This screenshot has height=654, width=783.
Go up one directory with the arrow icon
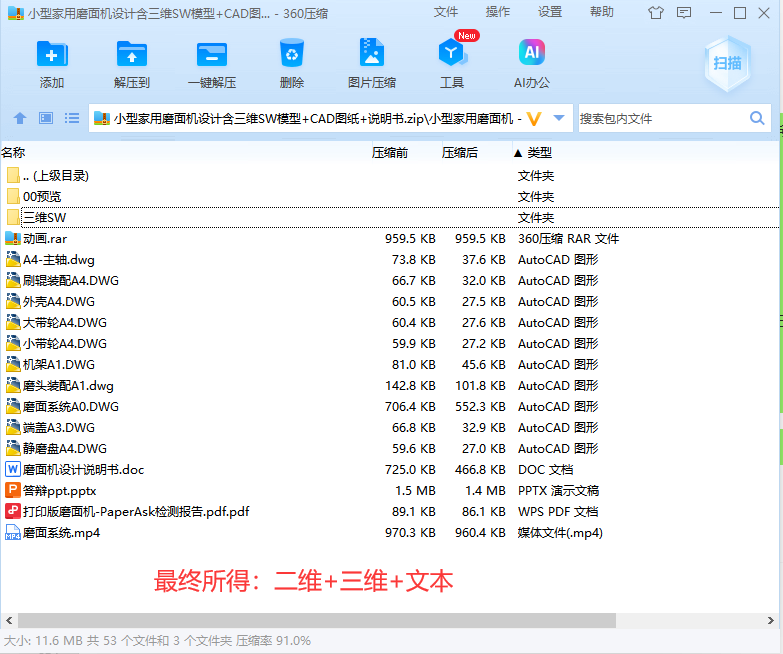(20, 118)
